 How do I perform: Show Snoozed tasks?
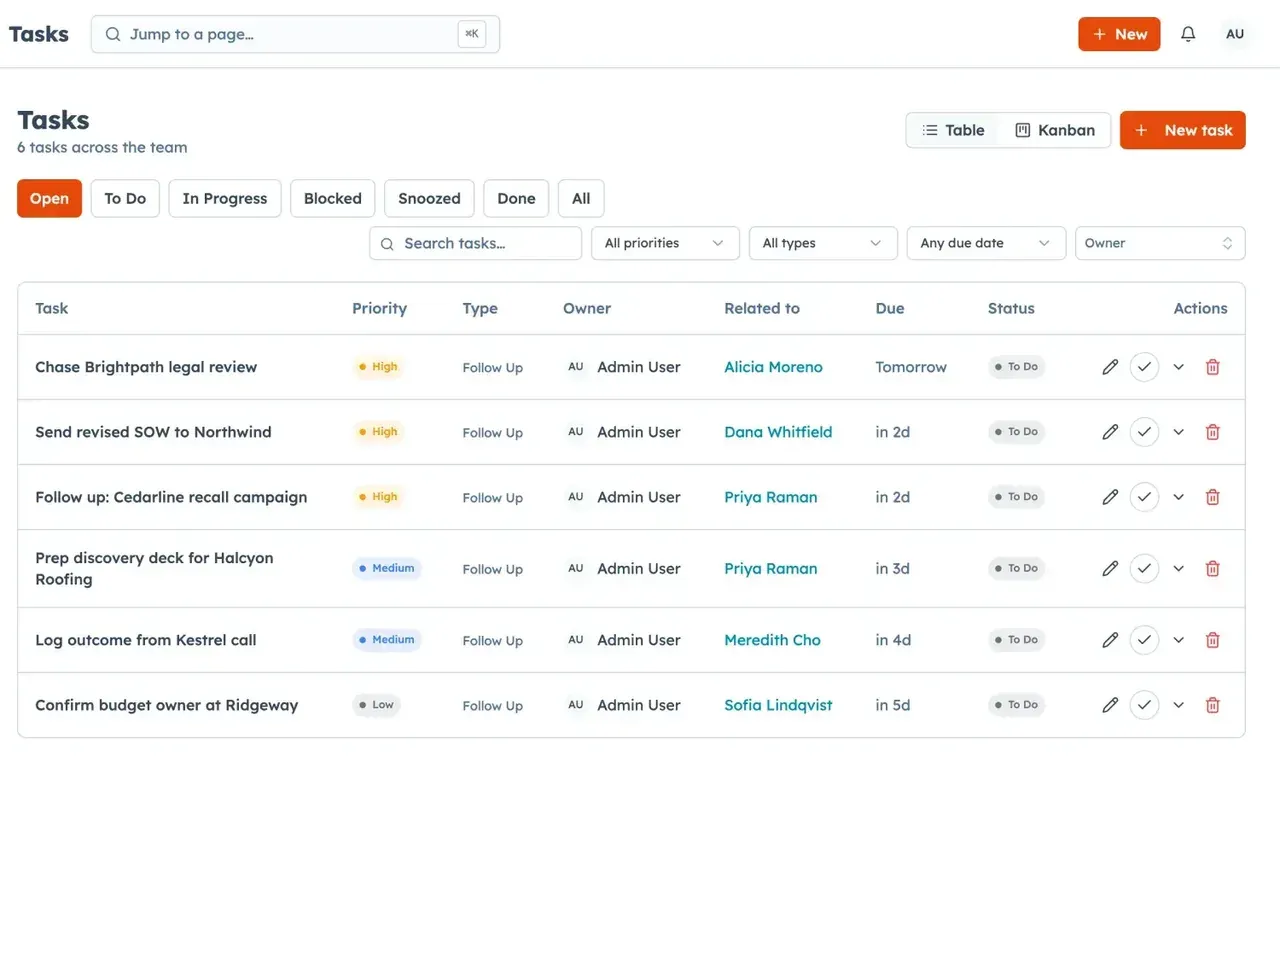pyautogui.click(x=429, y=198)
